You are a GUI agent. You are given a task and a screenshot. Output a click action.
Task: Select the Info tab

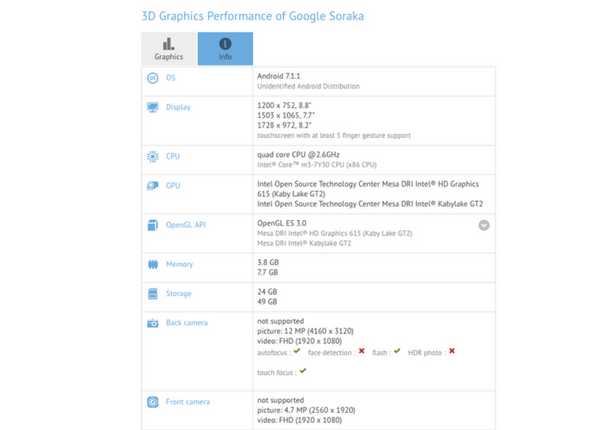click(x=225, y=48)
